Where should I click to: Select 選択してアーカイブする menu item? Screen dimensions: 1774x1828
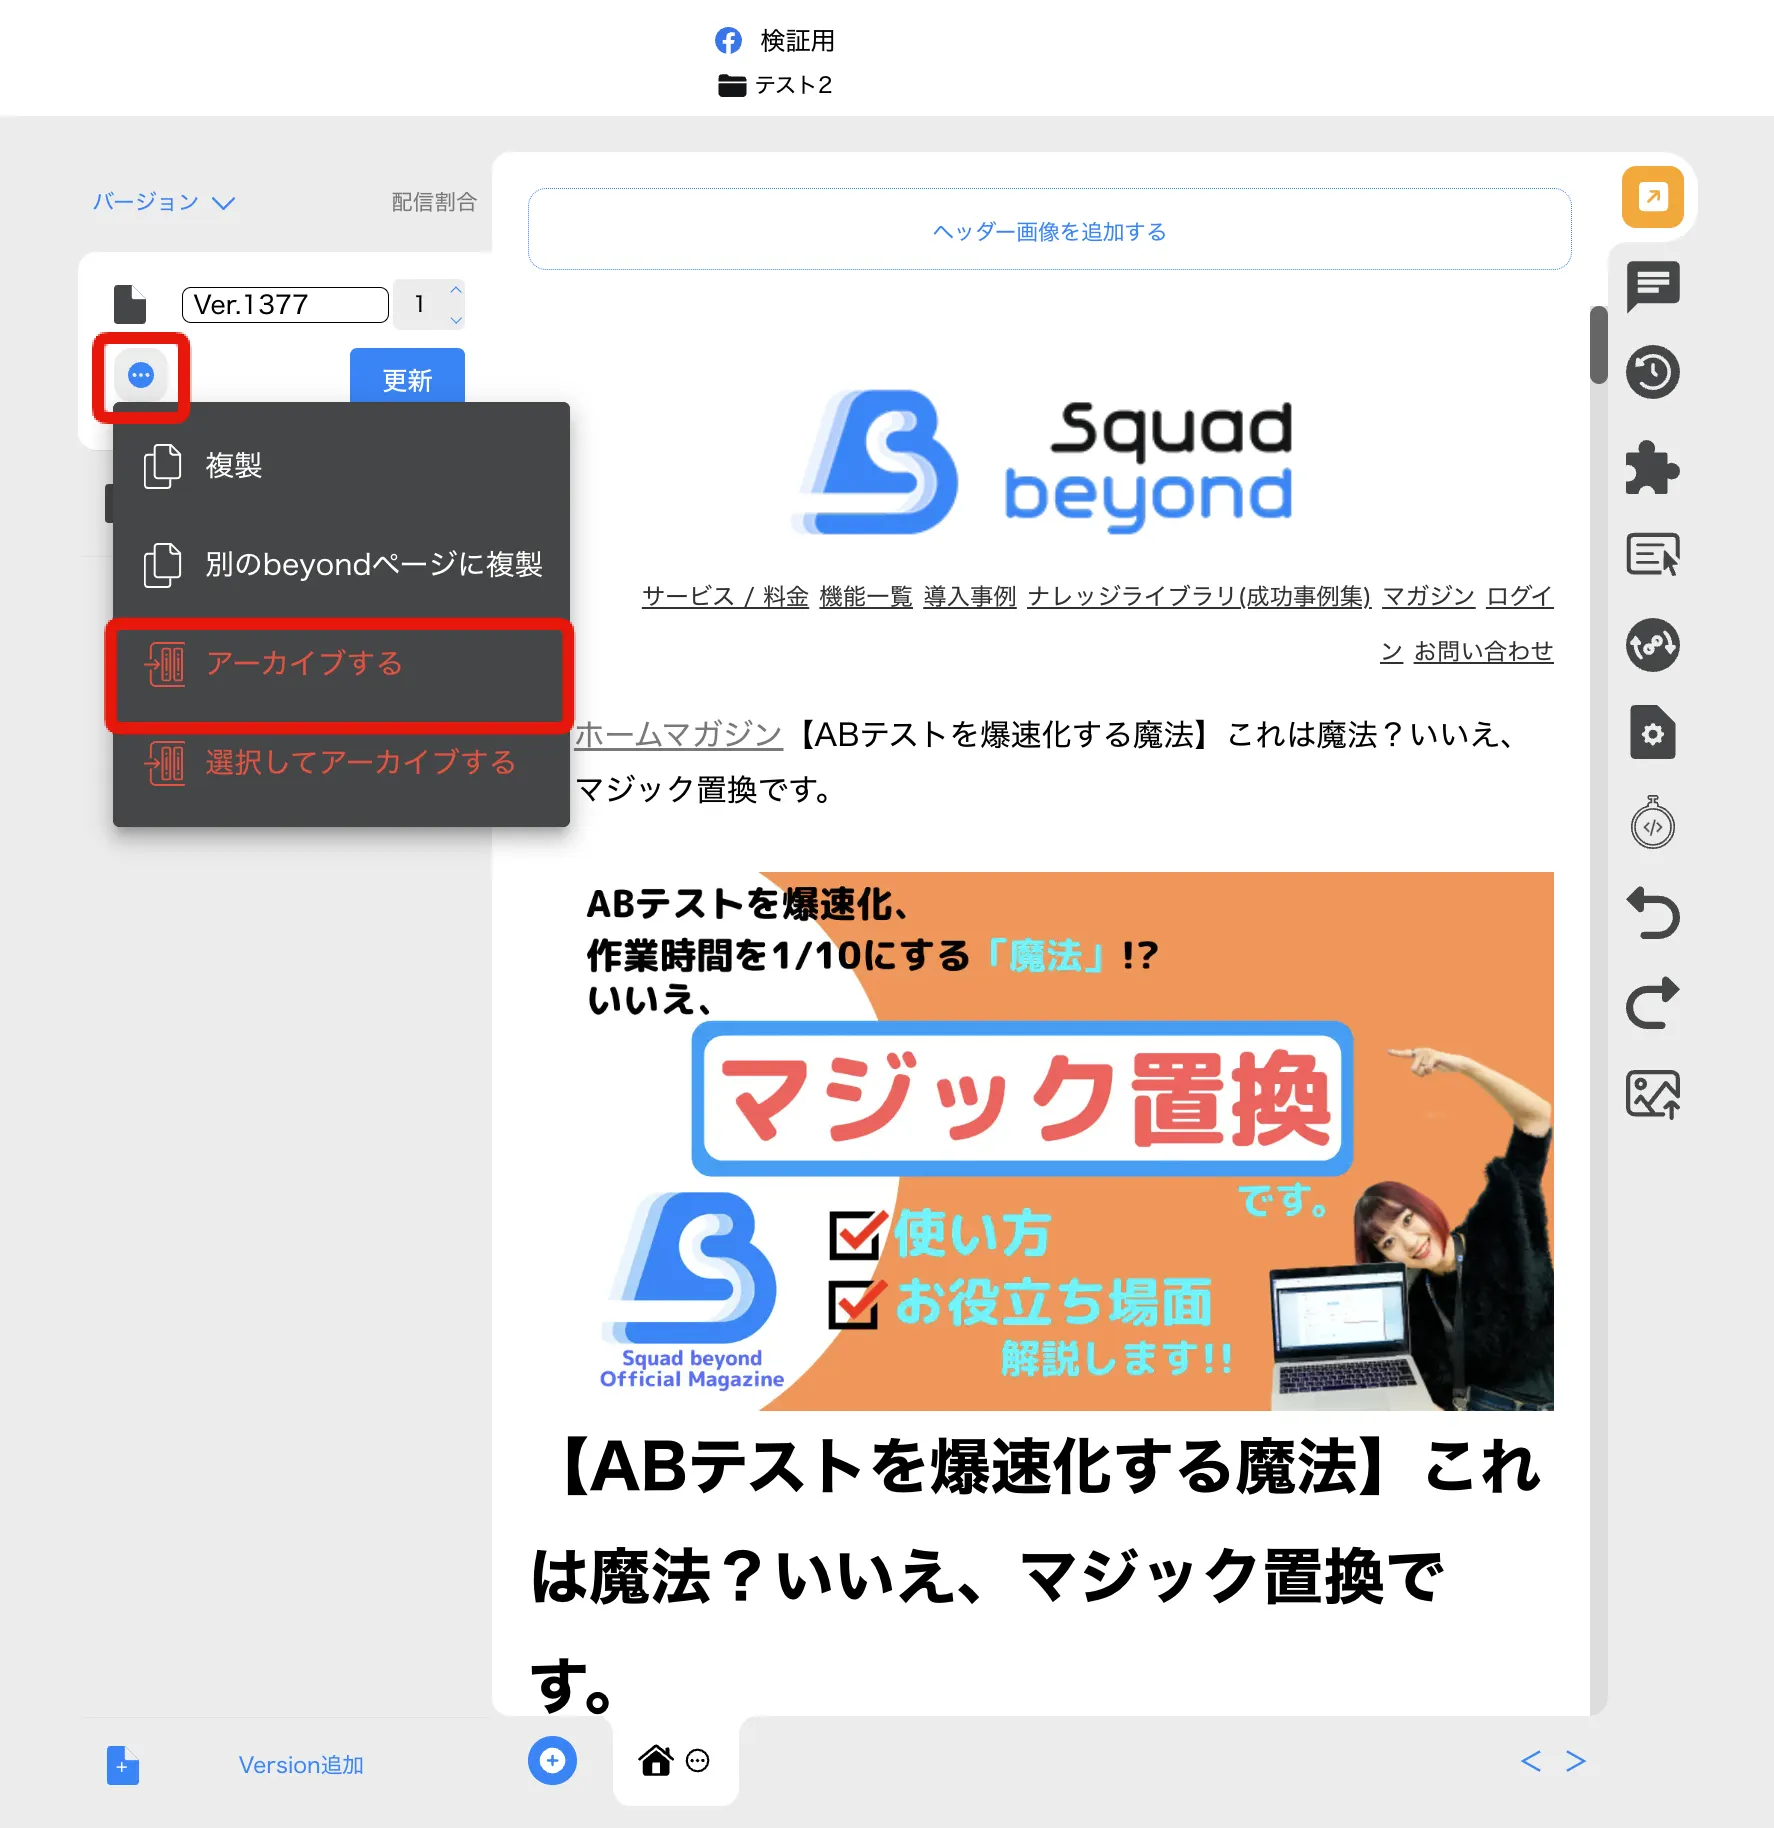341,763
